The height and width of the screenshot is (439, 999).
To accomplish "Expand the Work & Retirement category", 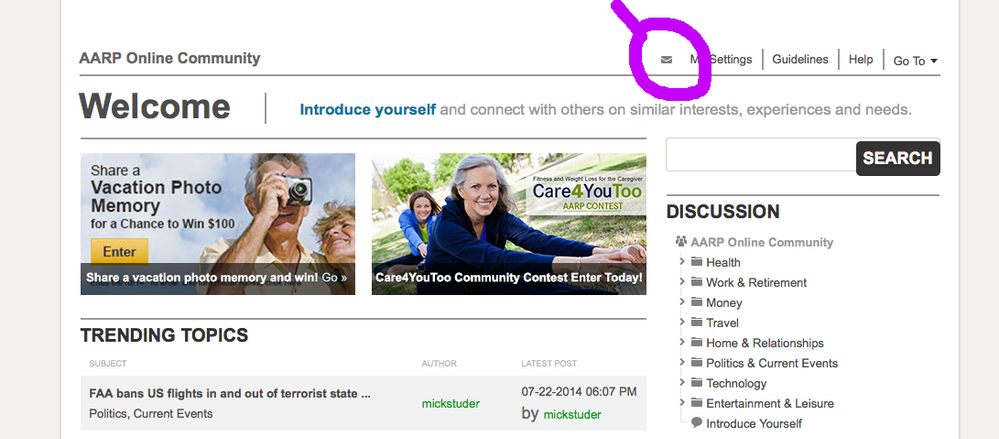I will click(x=682, y=282).
